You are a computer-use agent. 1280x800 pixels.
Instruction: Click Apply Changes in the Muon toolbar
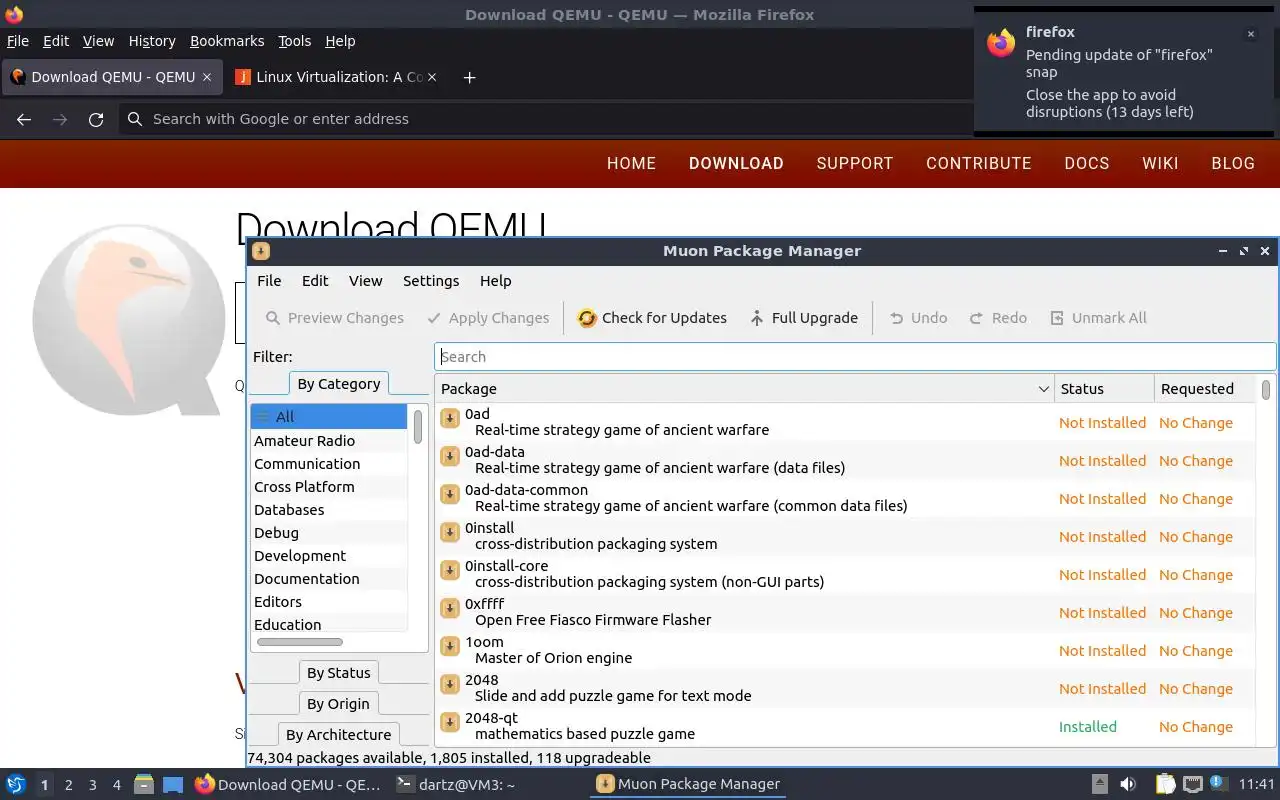point(488,318)
